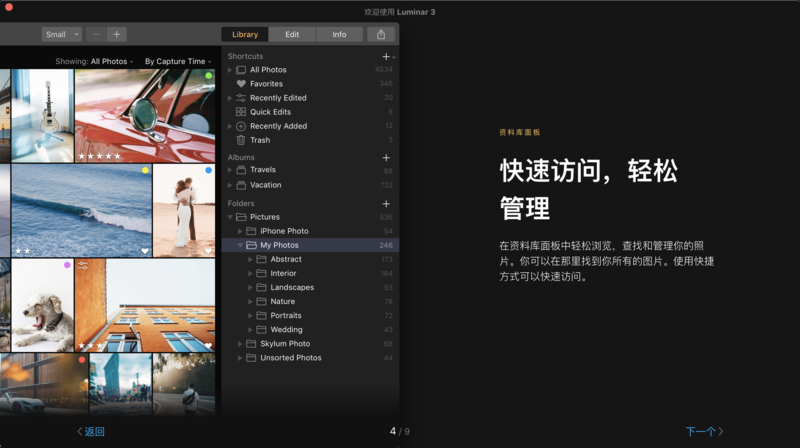
Task: Click the Interior folder icon
Action: point(261,273)
